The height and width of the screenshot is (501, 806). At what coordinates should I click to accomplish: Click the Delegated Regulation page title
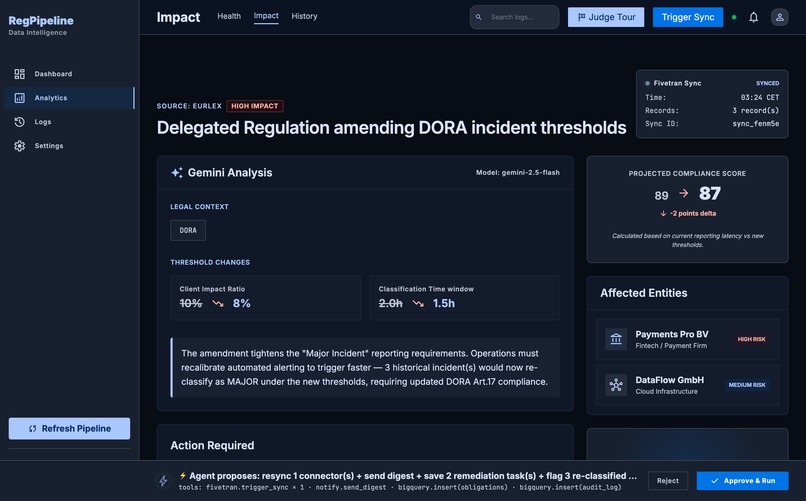[x=391, y=127]
